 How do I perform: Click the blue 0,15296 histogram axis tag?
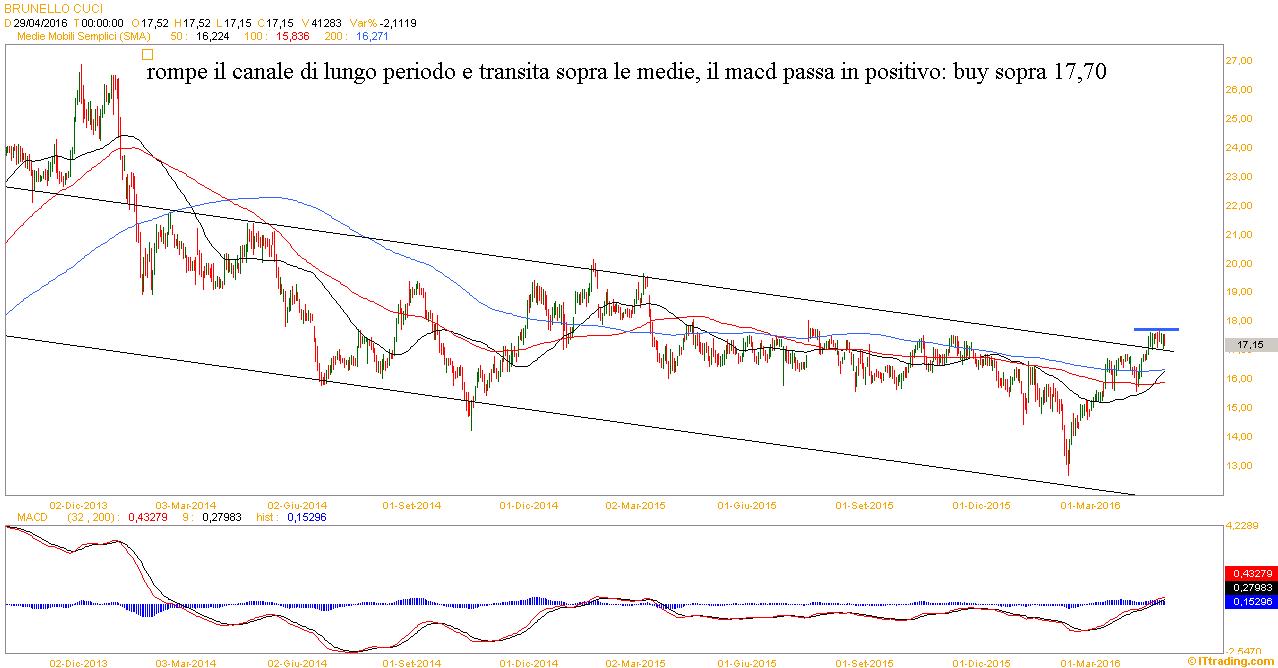pos(1250,601)
